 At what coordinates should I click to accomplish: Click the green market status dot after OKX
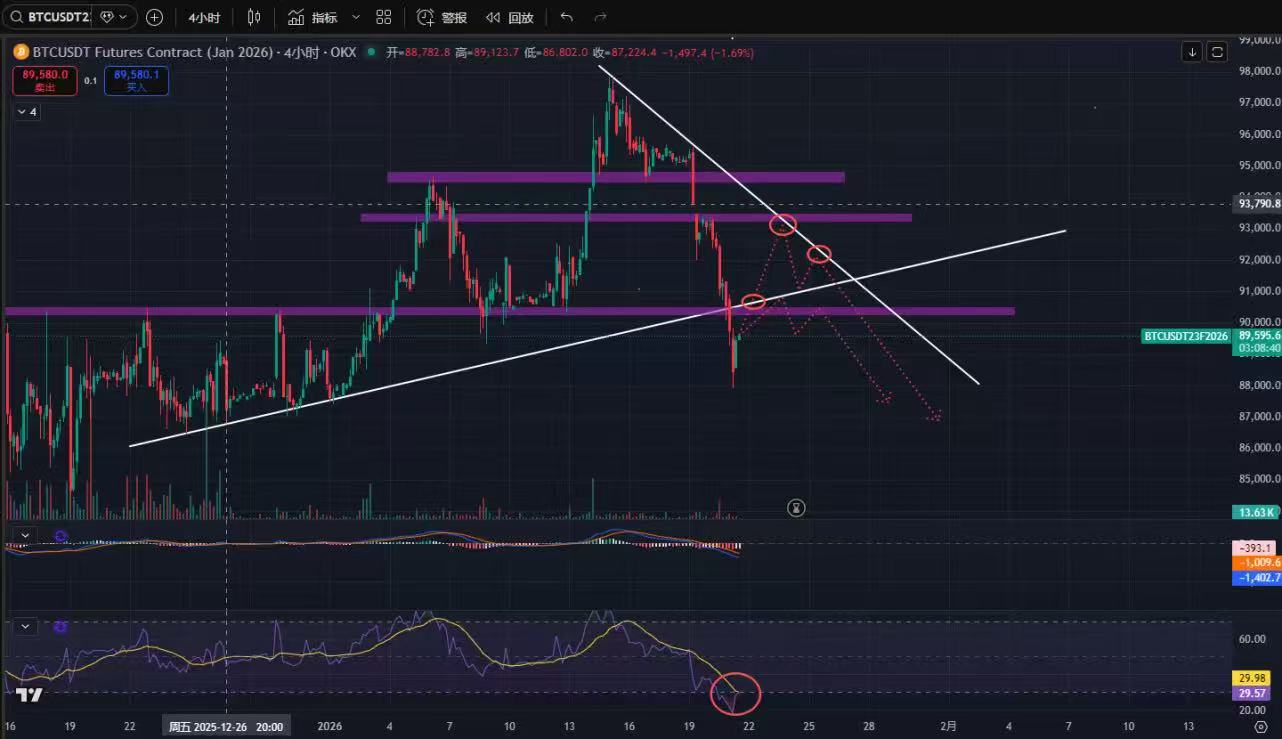pyautogui.click(x=372, y=52)
